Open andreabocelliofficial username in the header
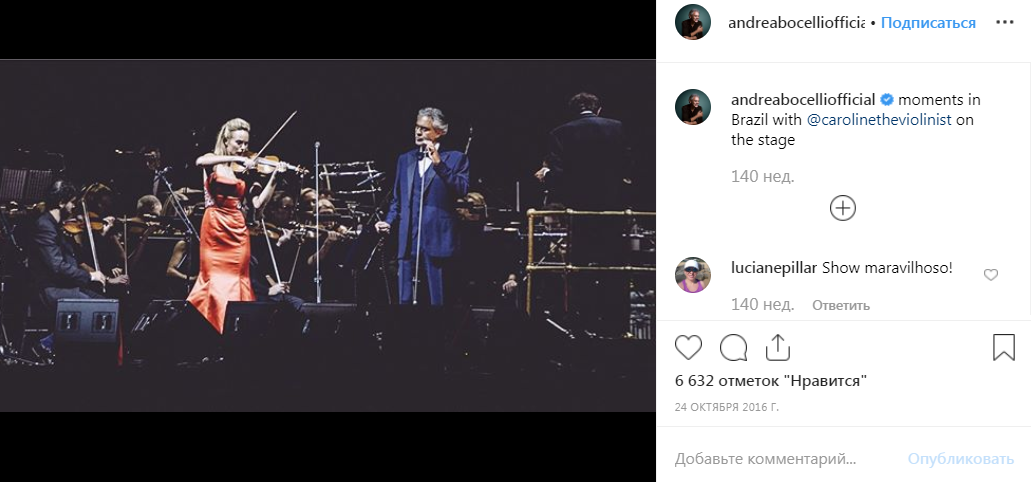 798,23
